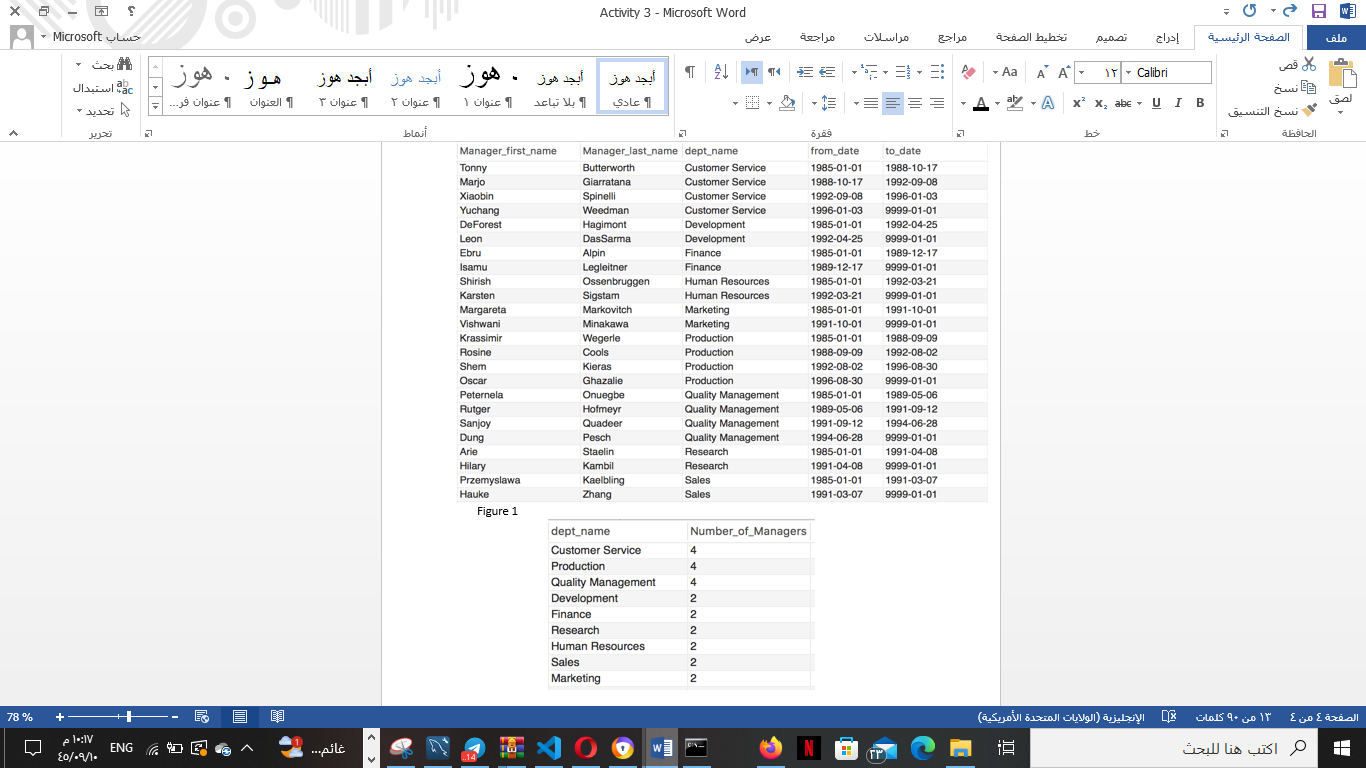Click the Cut (قص) scissors icon
This screenshot has width=1366, height=768.
(1311, 65)
